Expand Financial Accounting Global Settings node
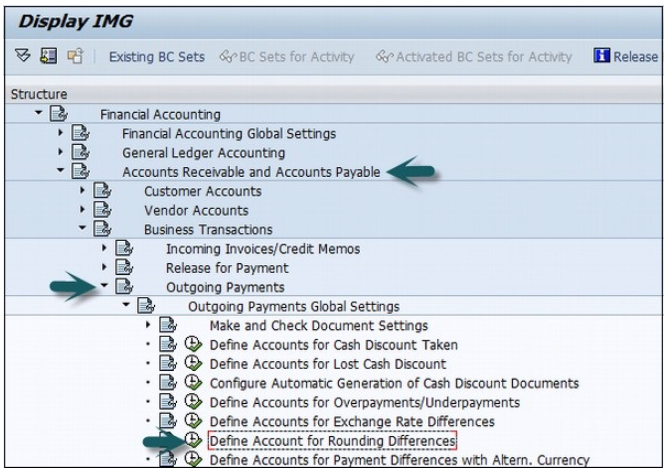668x473 pixels. [61, 133]
